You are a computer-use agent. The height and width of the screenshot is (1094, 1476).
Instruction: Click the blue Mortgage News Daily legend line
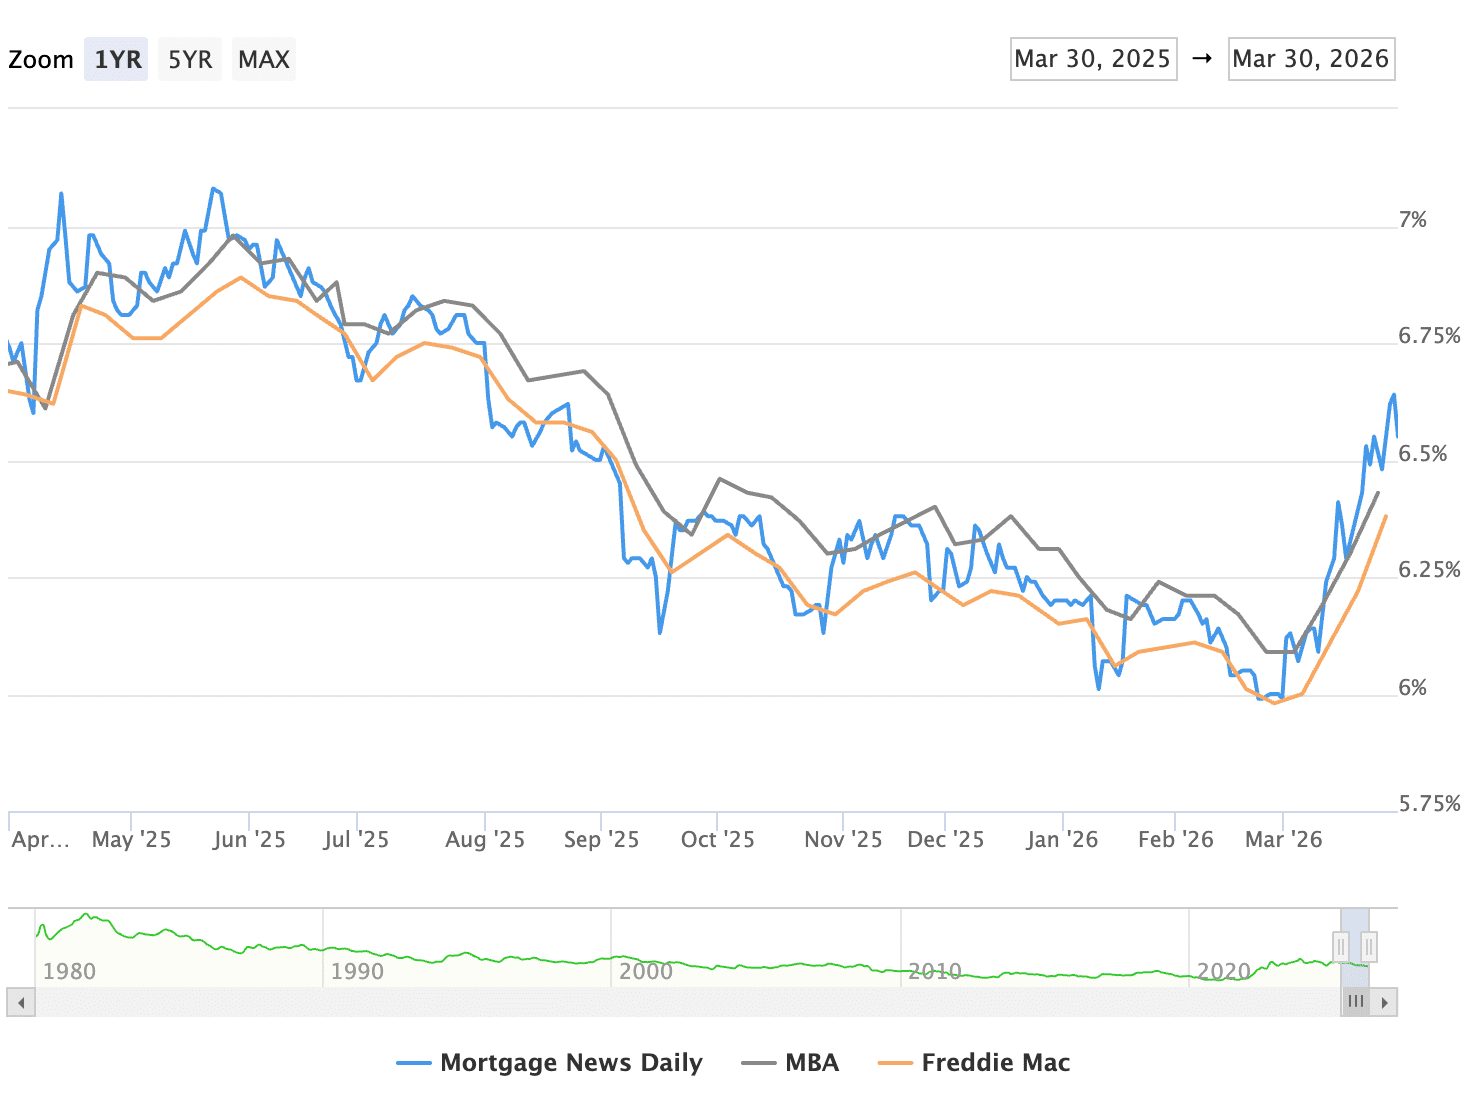[414, 1063]
